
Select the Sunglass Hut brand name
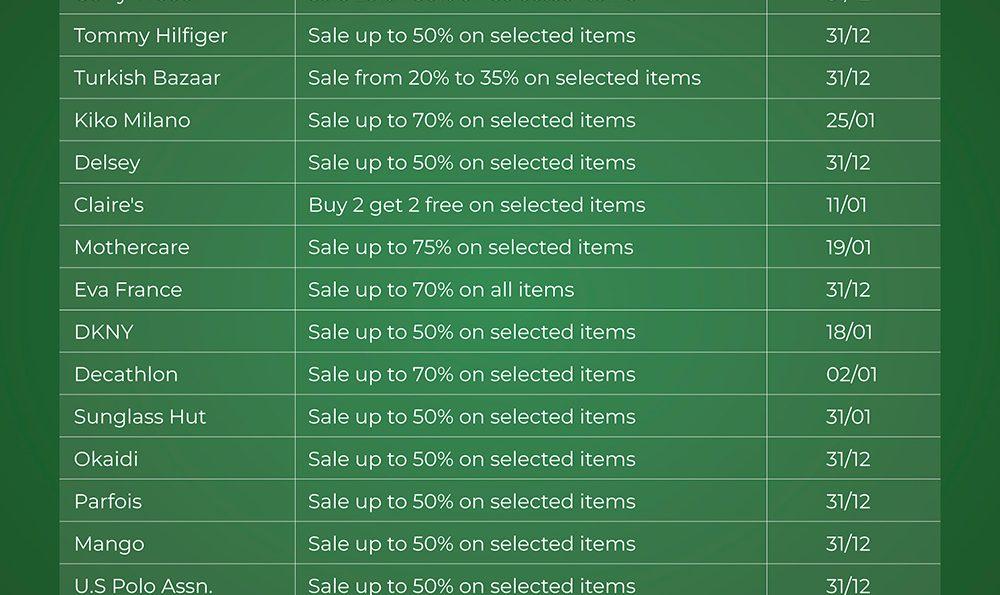pyautogui.click(x=140, y=417)
